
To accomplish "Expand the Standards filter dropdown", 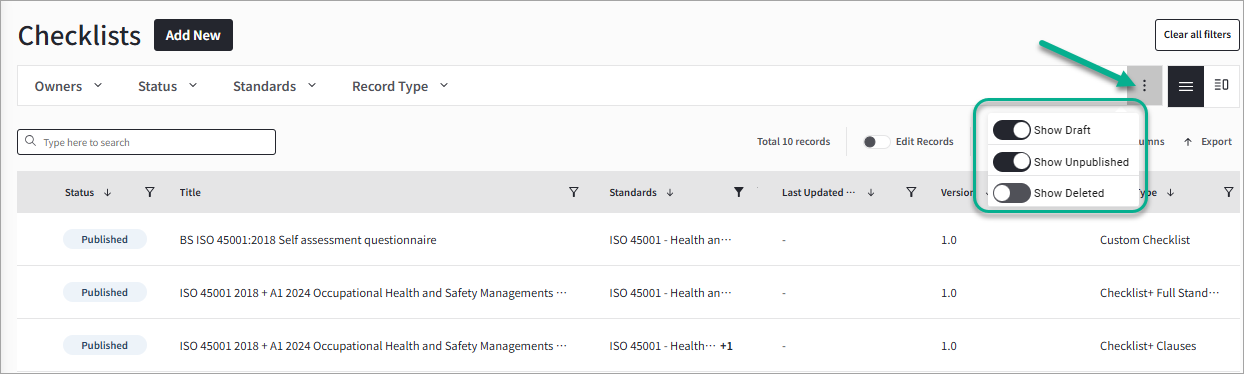I will (275, 86).
